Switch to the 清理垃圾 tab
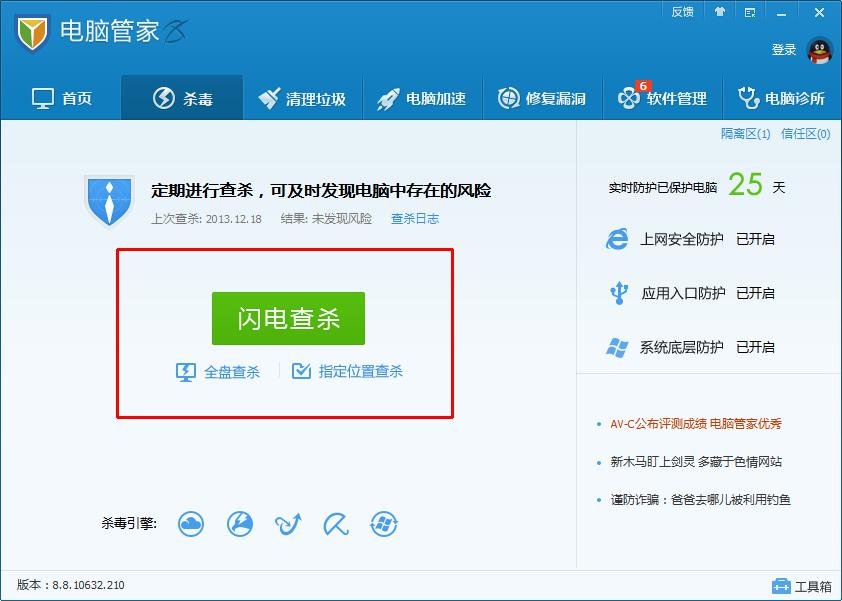Screen dimensions: 842x601 [303, 97]
